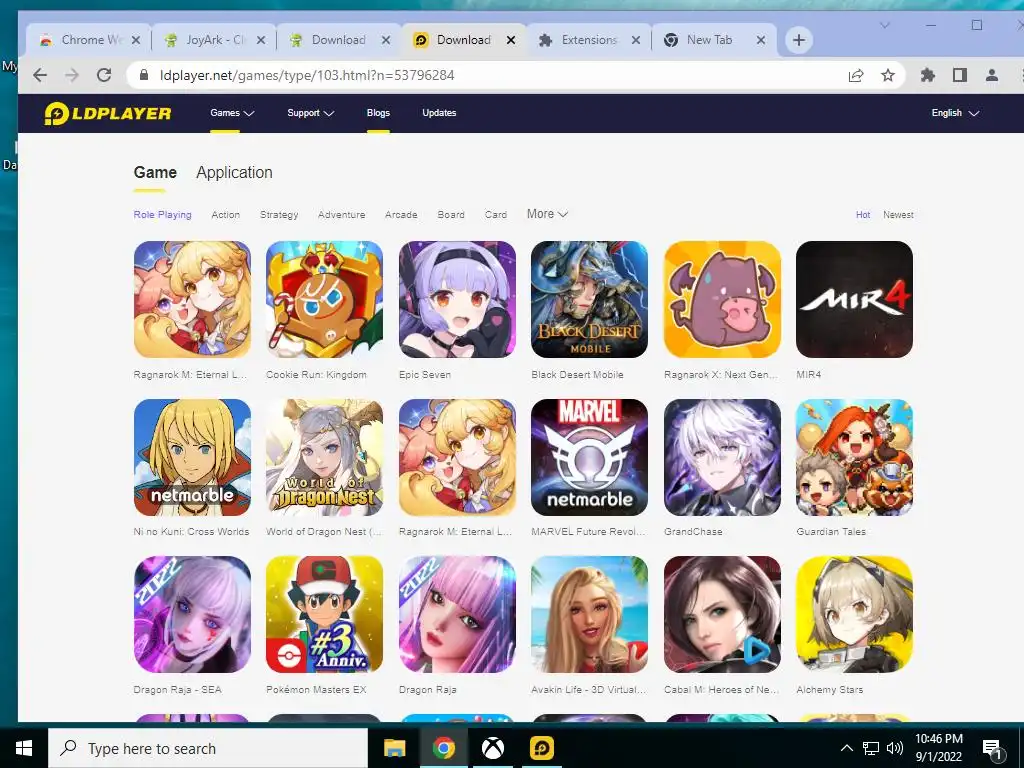Open the Windows Start menu
The width and height of the screenshot is (1024, 768).
point(24,748)
